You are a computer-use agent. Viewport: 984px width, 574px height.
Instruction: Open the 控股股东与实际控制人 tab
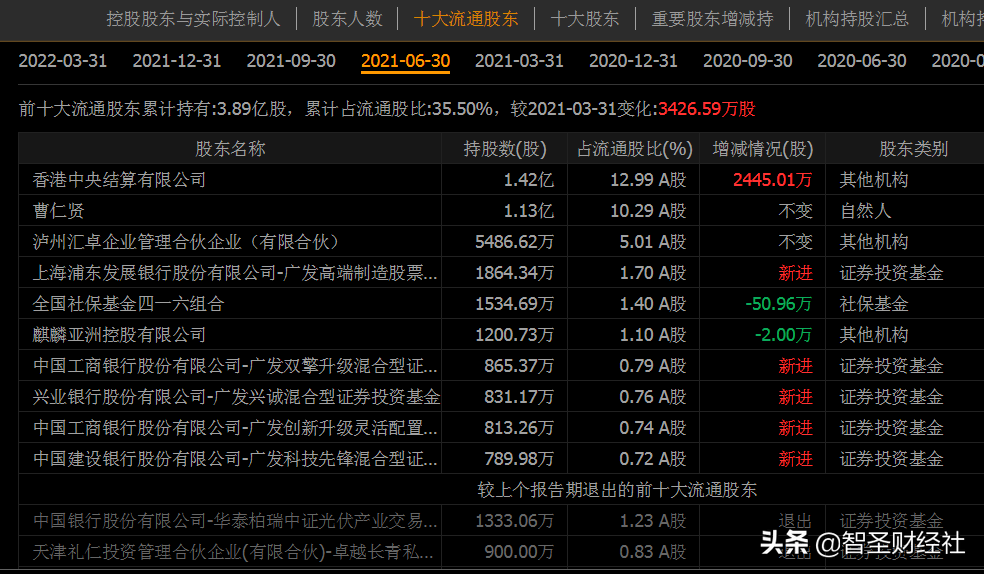(193, 19)
